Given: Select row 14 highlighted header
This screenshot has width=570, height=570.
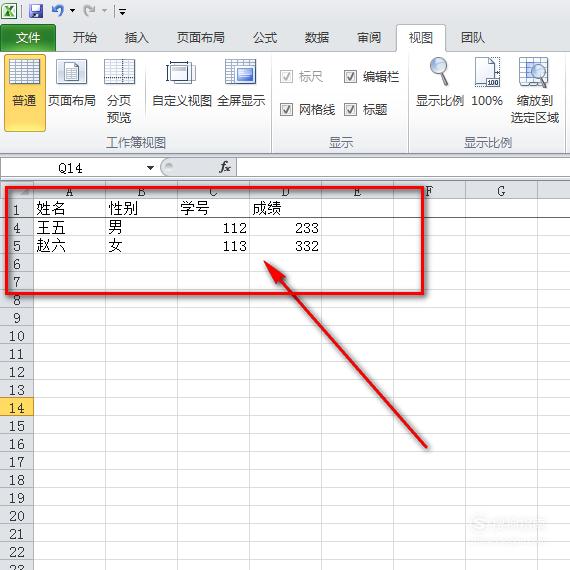Looking at the screenshot, I should [x=17, y=408].
